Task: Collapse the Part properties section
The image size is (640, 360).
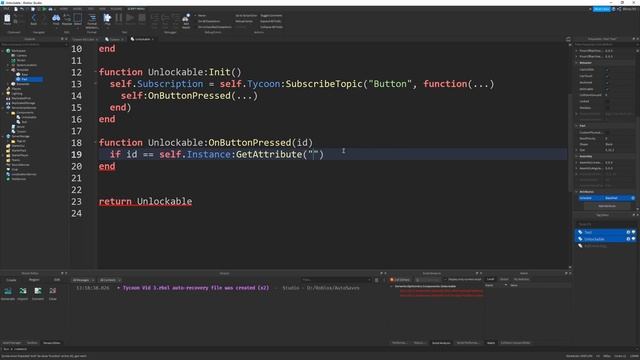Action: pos(576,126)
